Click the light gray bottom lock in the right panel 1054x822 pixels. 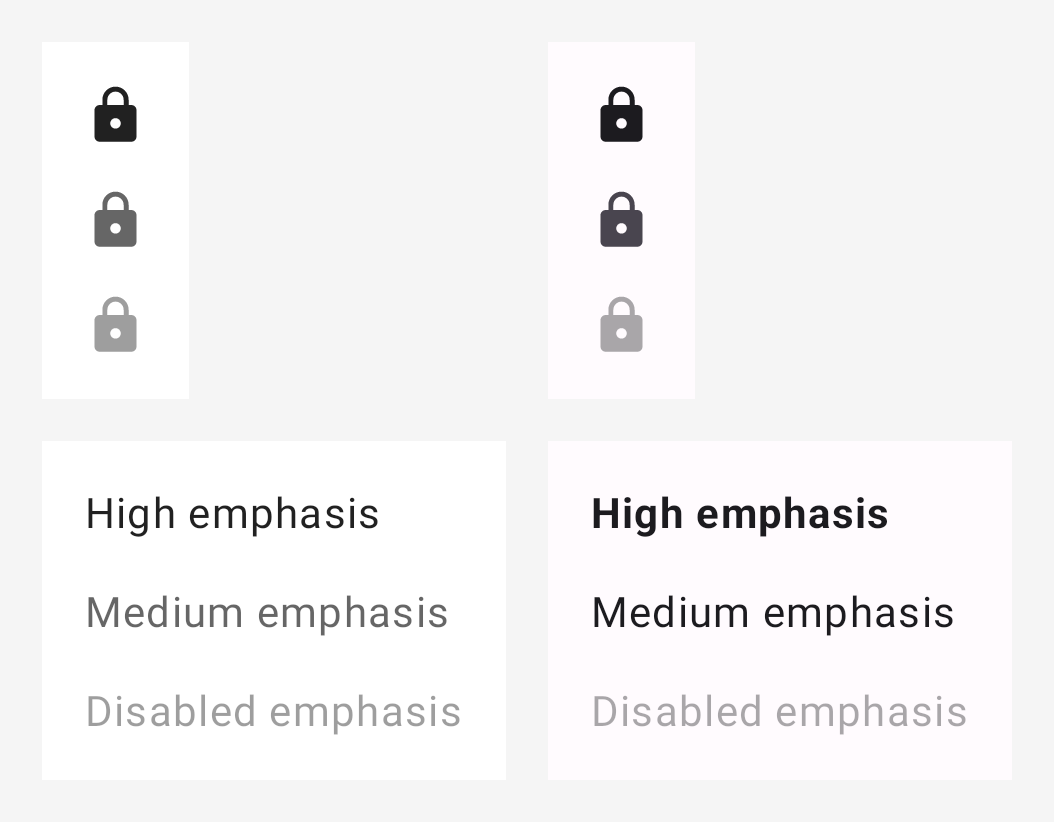621,325
